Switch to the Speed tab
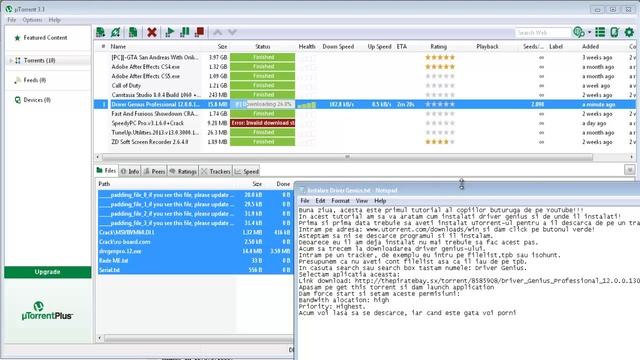 (x=247, y=171)
